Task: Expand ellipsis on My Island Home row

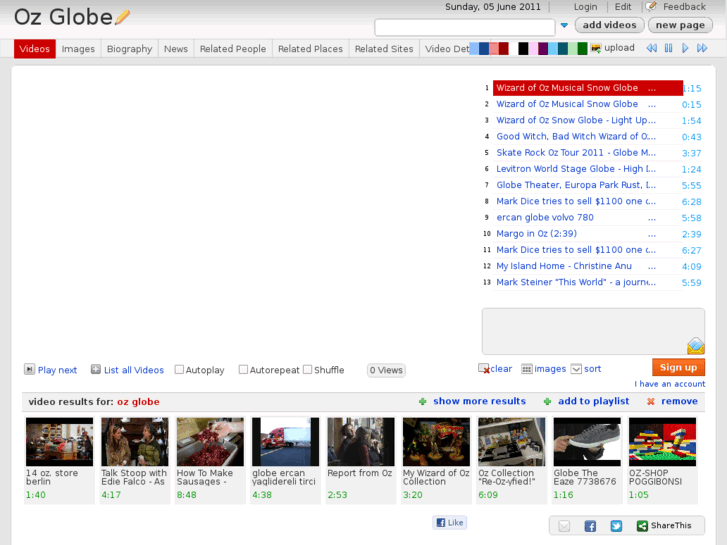Action: click(x=652, y=267)
